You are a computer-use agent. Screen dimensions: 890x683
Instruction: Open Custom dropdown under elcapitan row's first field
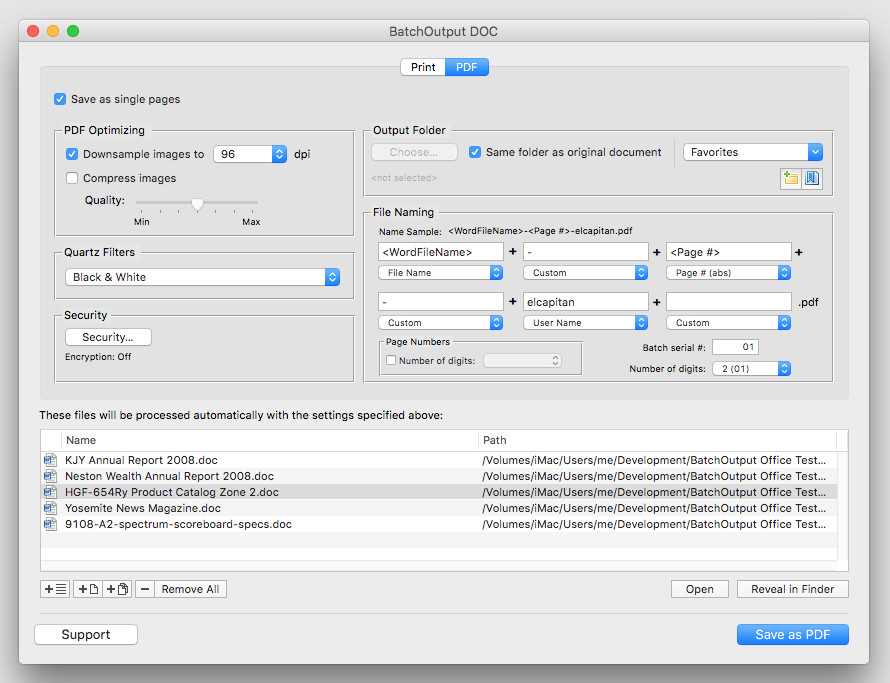click(x=440, y=323)
